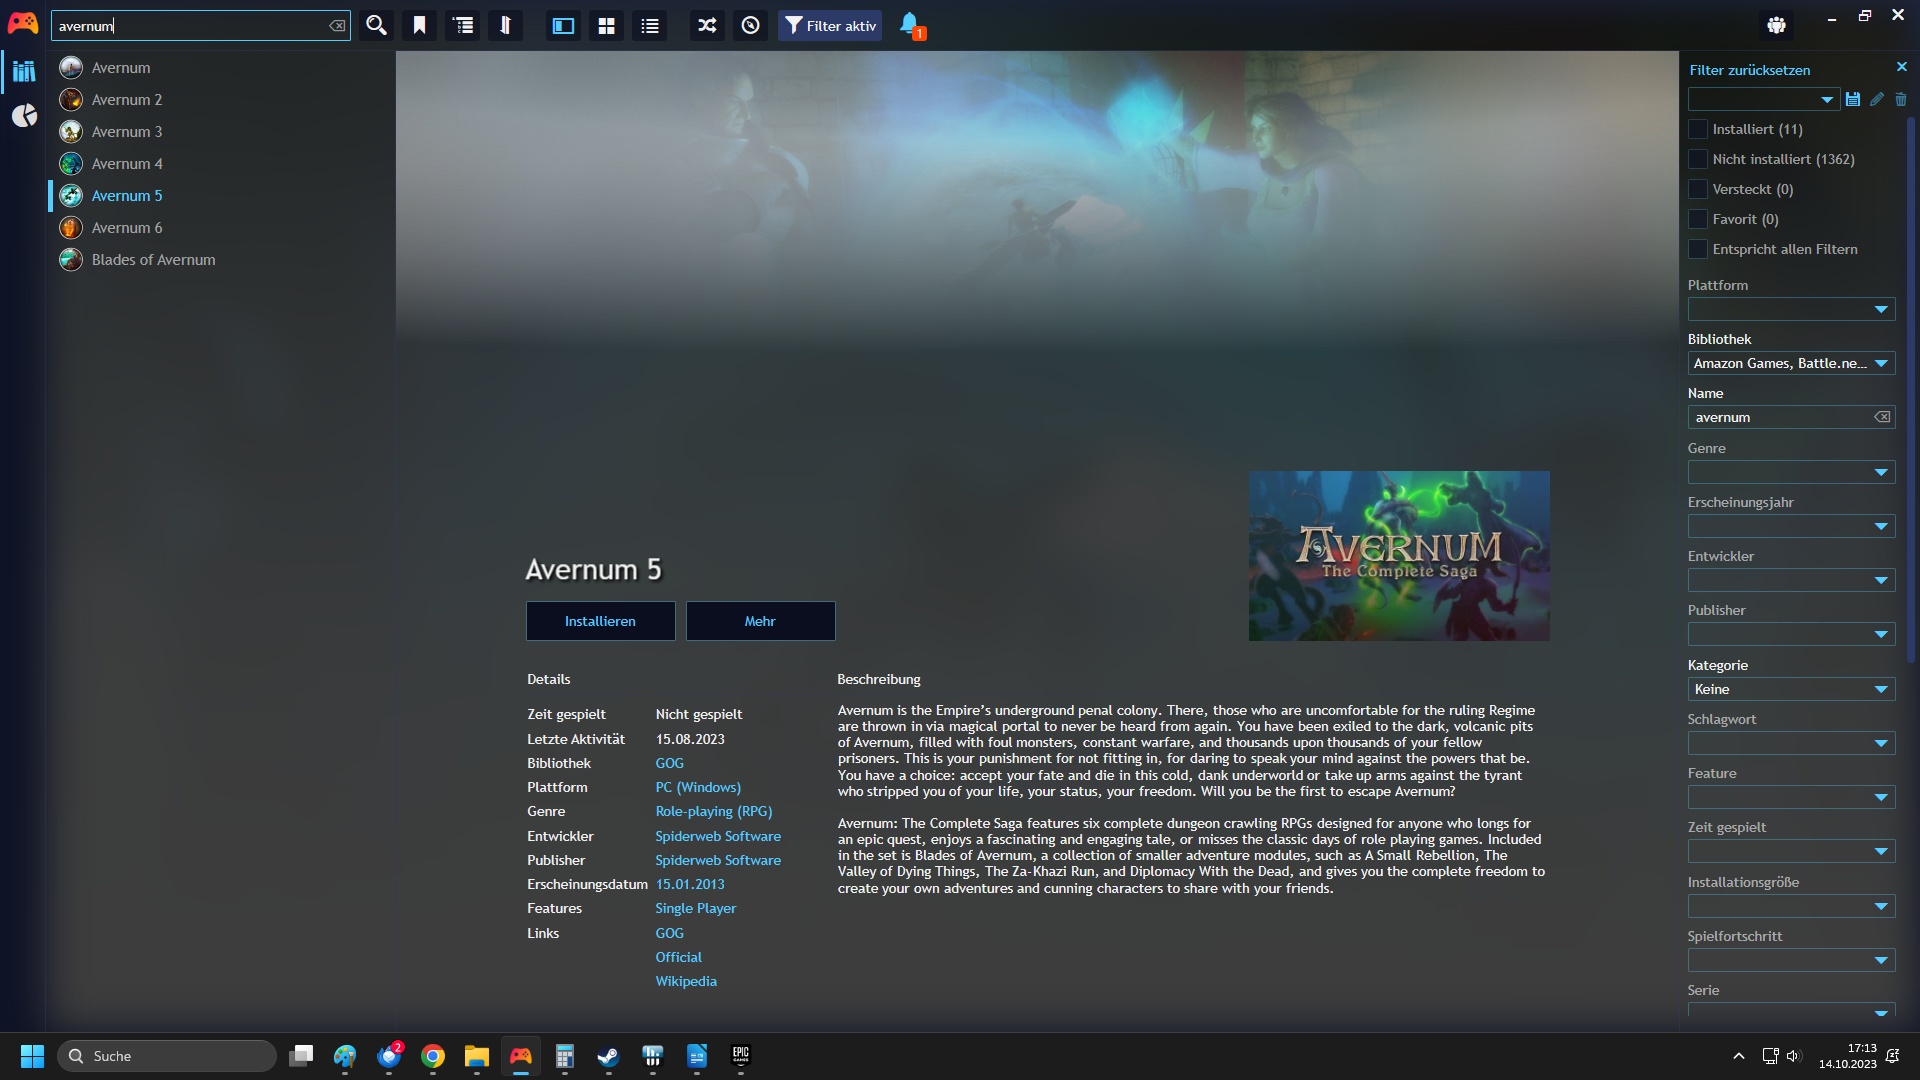1920x1080 pixels.
Task: Switch to grid view
Action: (x=606, y=26)
